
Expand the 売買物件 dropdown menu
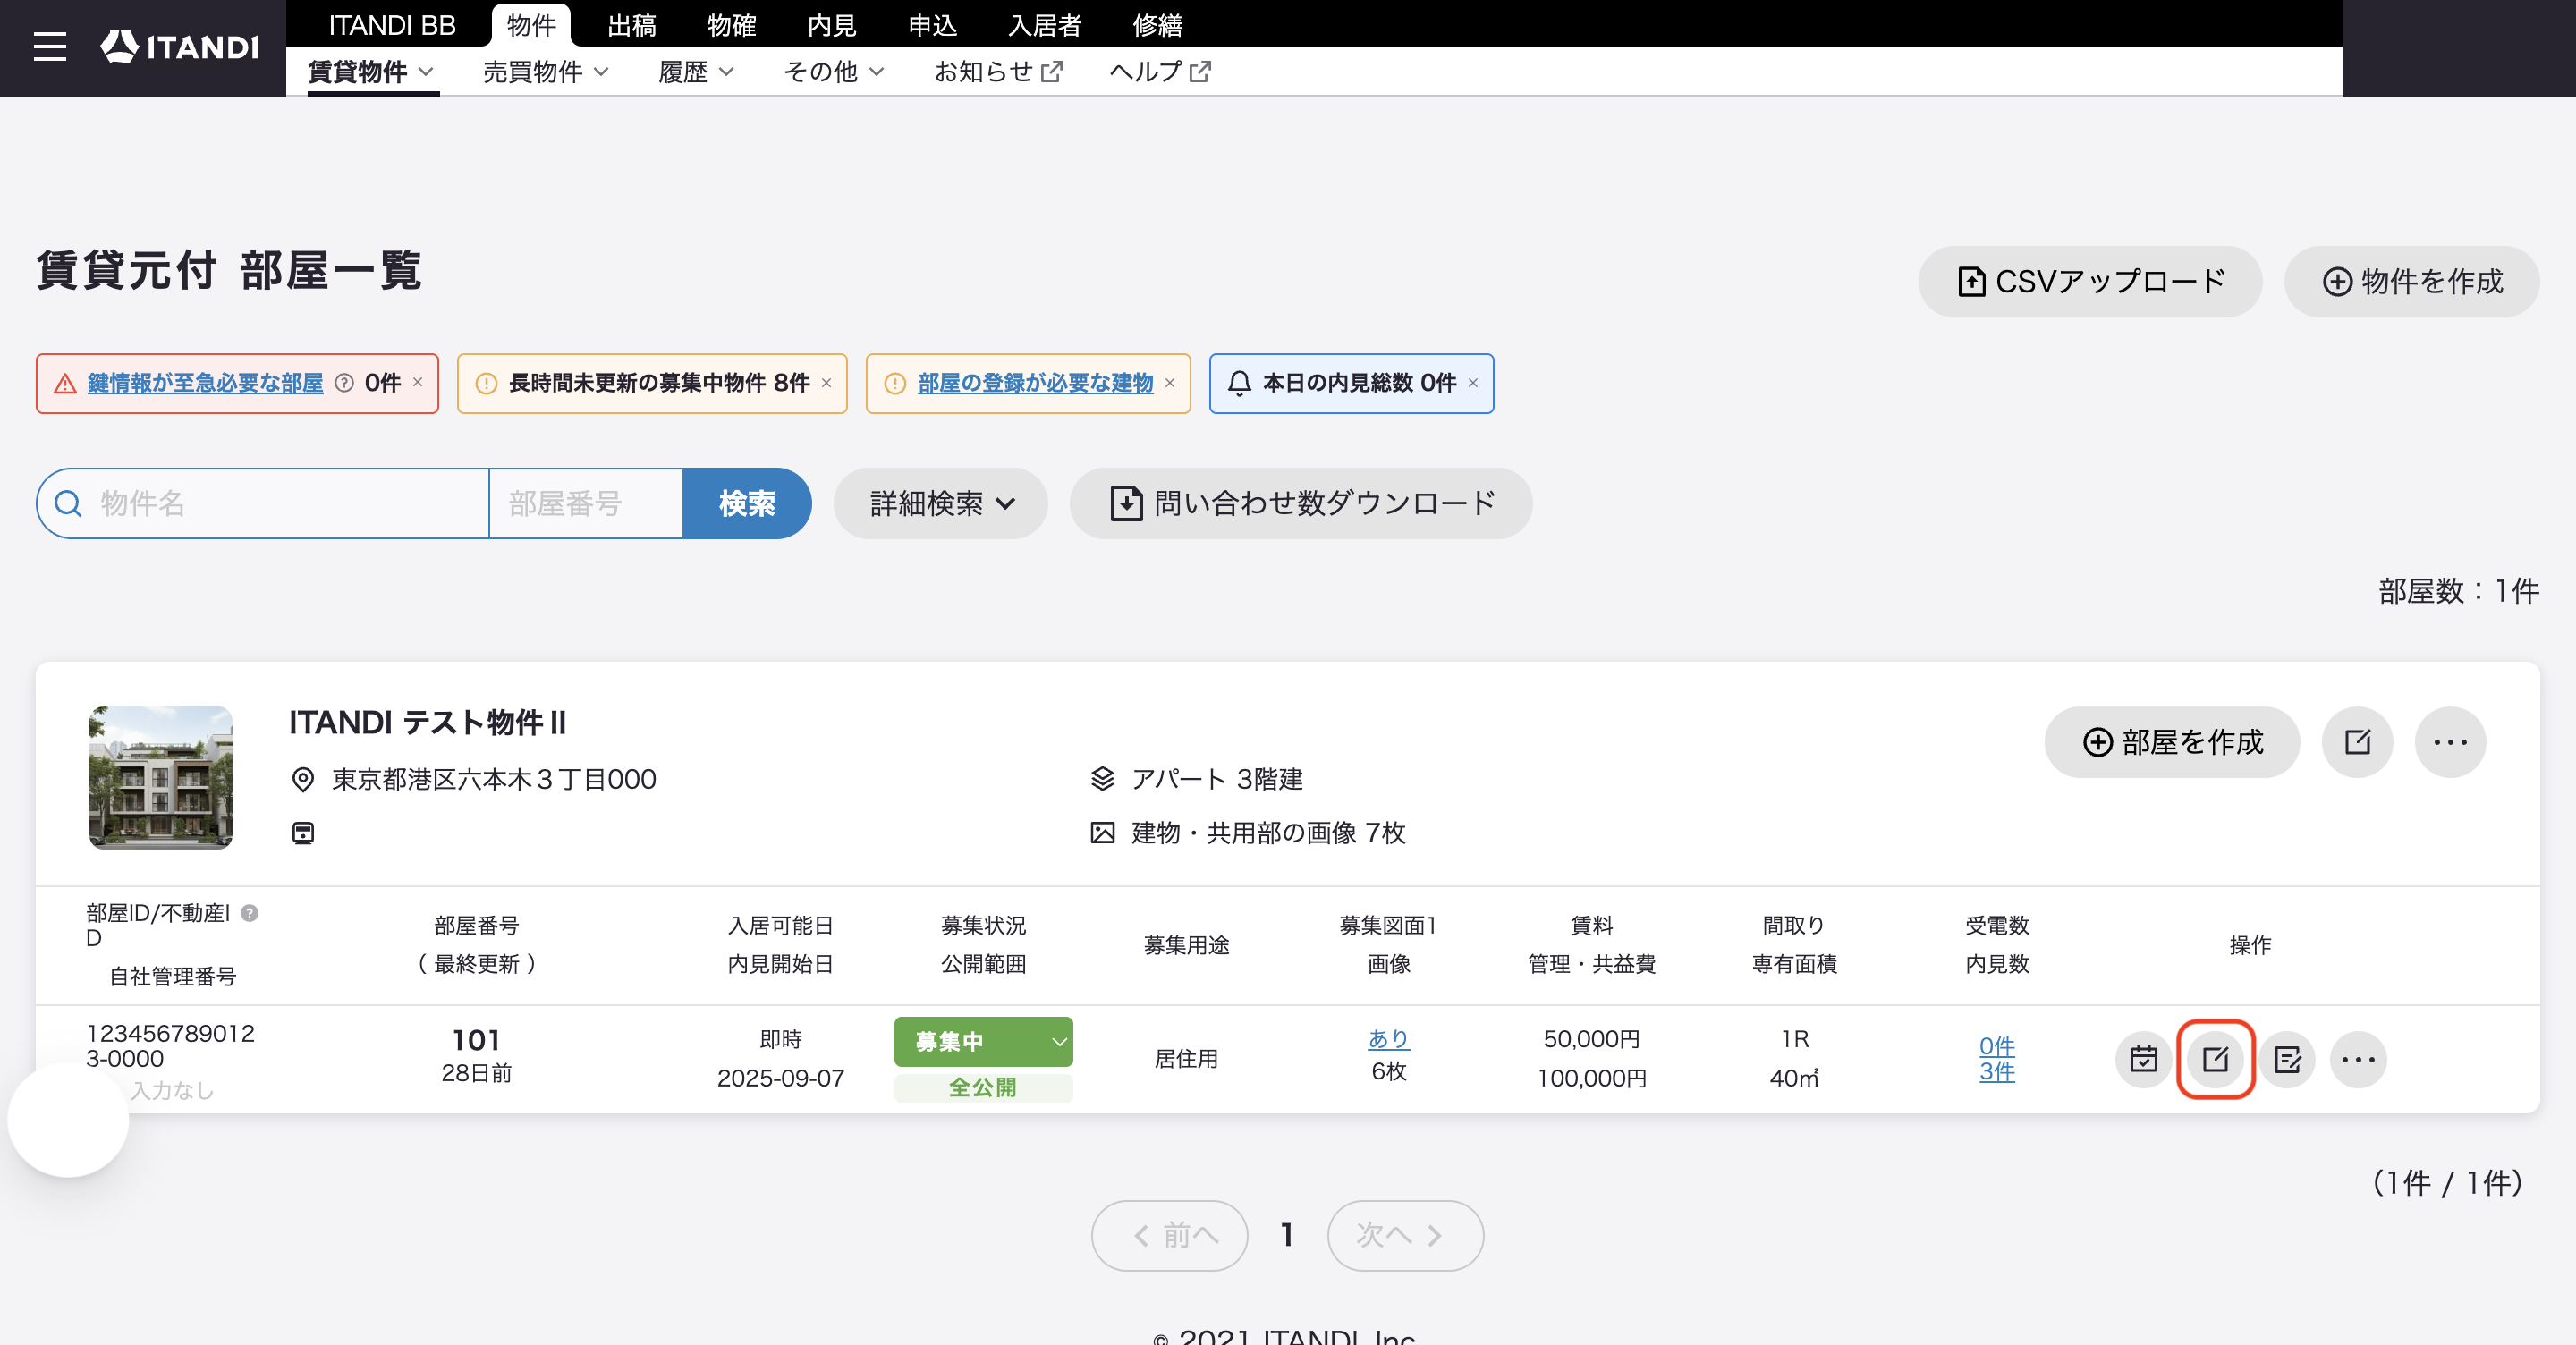[546, 72]
